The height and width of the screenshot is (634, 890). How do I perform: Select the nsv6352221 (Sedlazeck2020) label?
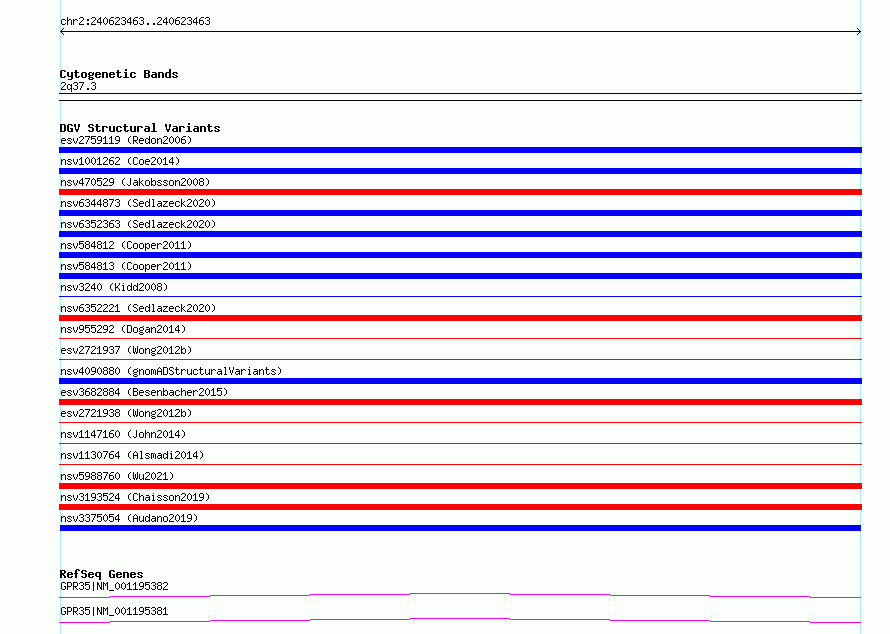point(138,308)
